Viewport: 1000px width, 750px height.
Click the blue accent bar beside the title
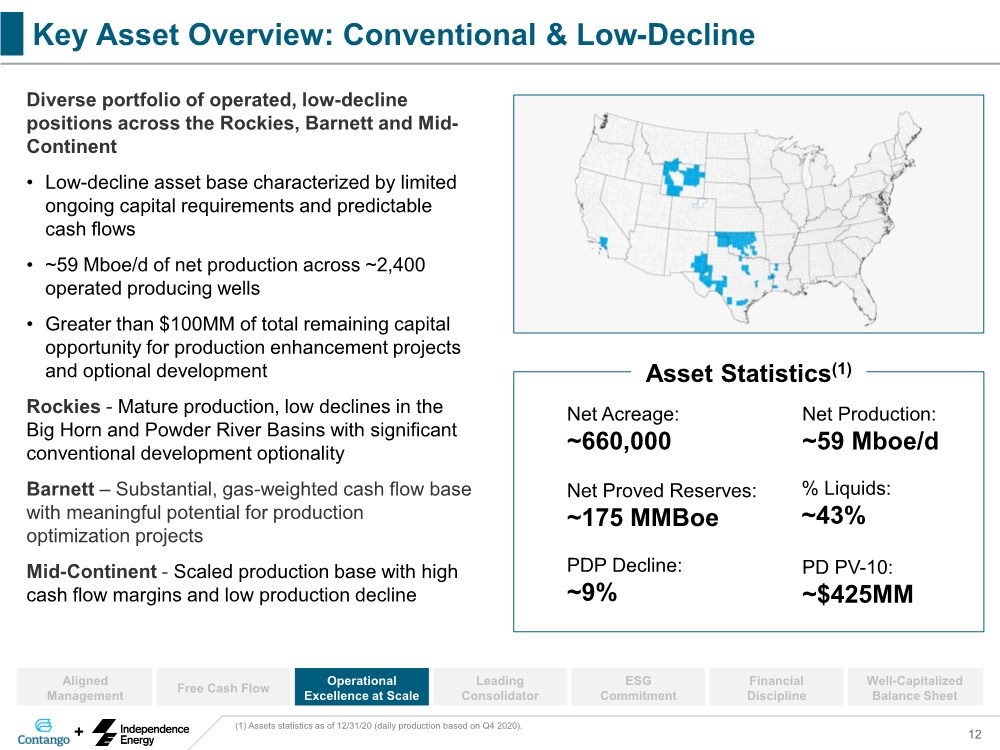pyautogui.click(x=11, y=35)
